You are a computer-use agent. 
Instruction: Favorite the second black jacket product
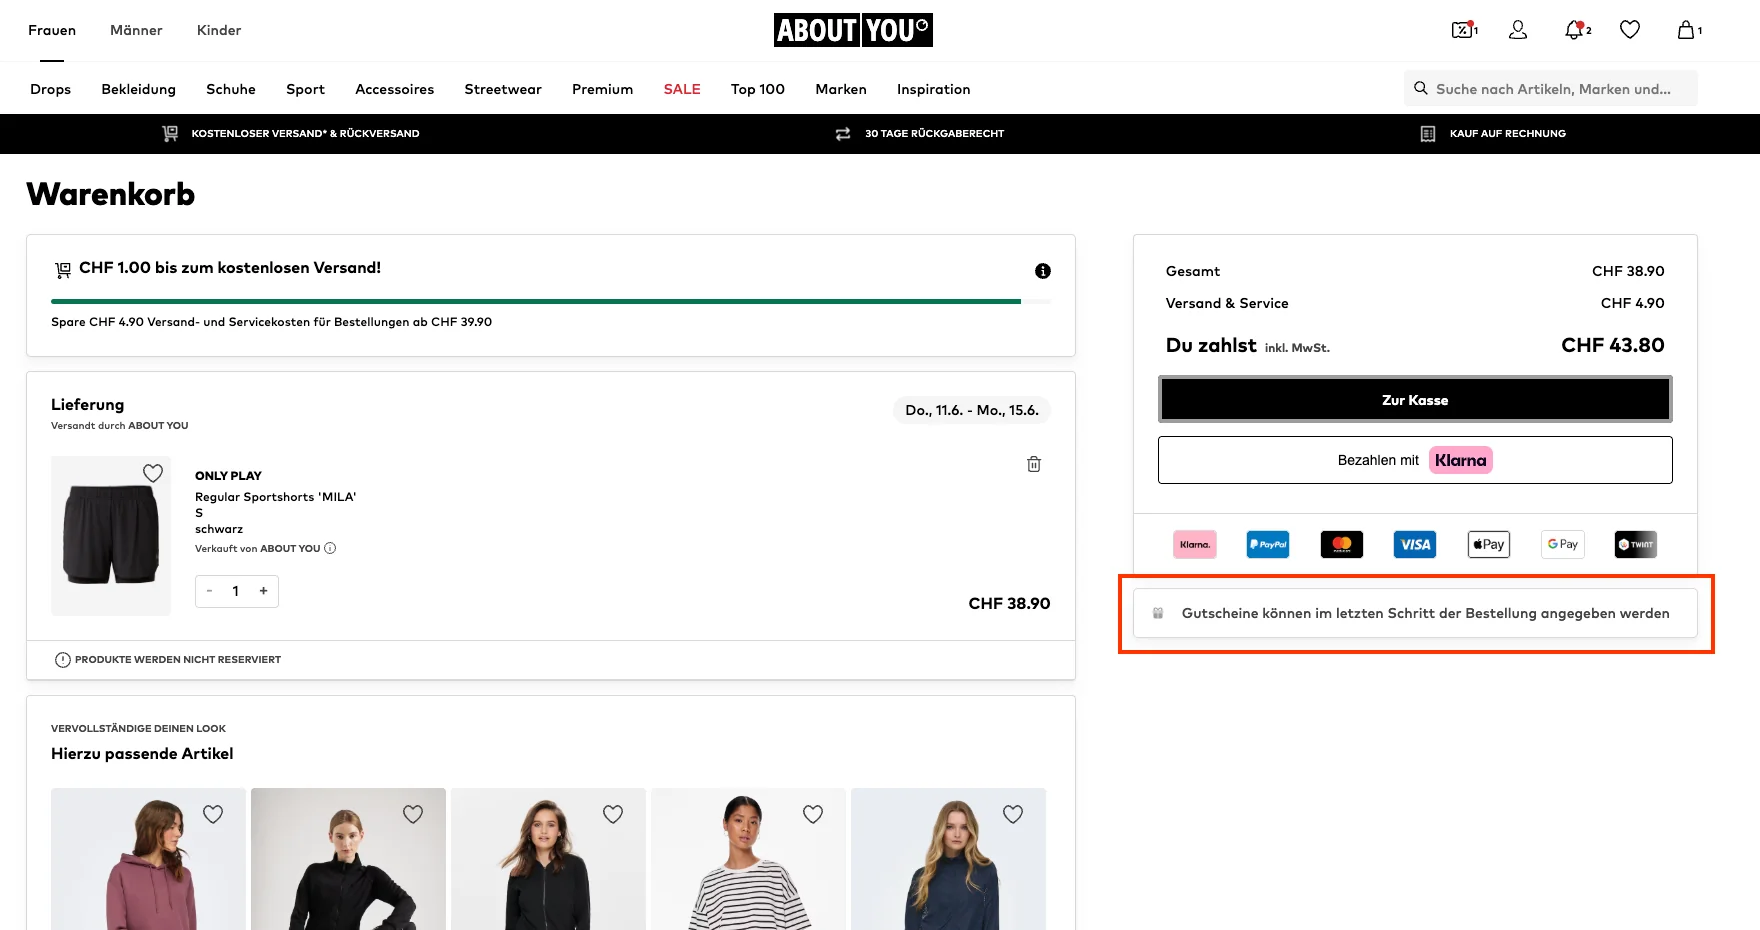(x=413, y=814)
